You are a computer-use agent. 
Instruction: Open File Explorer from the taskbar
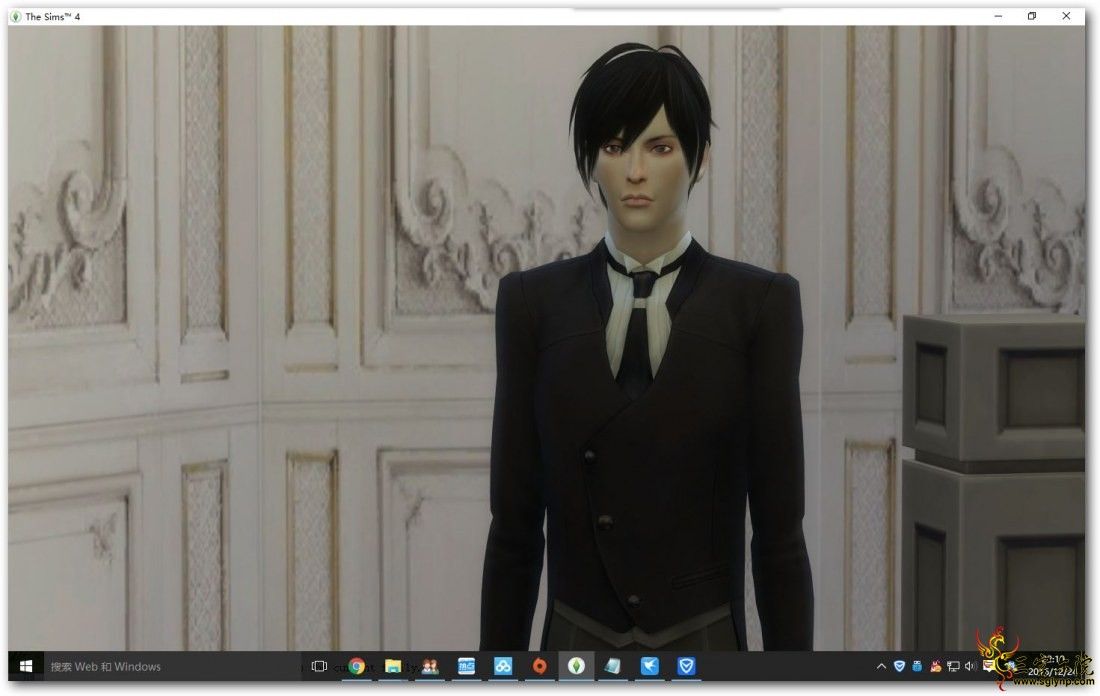pyautogui.click(x=393, y=667)
